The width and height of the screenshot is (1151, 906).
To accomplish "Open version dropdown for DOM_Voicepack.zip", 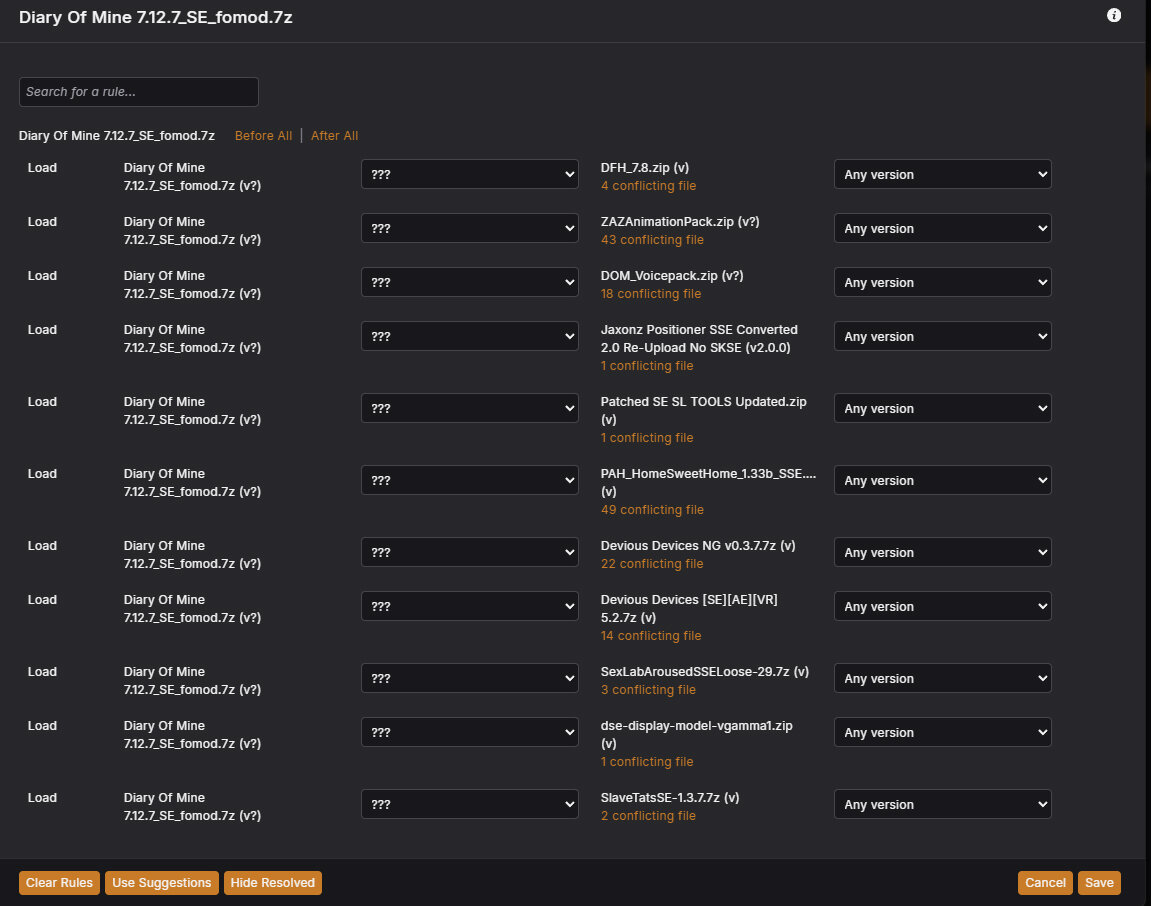I will point(943,283).
